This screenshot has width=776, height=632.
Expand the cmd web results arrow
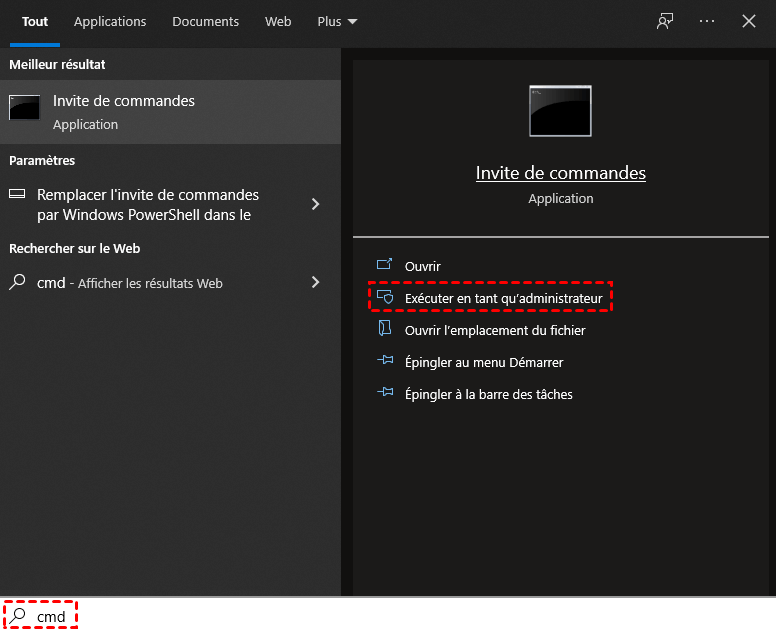pos(316,283)
